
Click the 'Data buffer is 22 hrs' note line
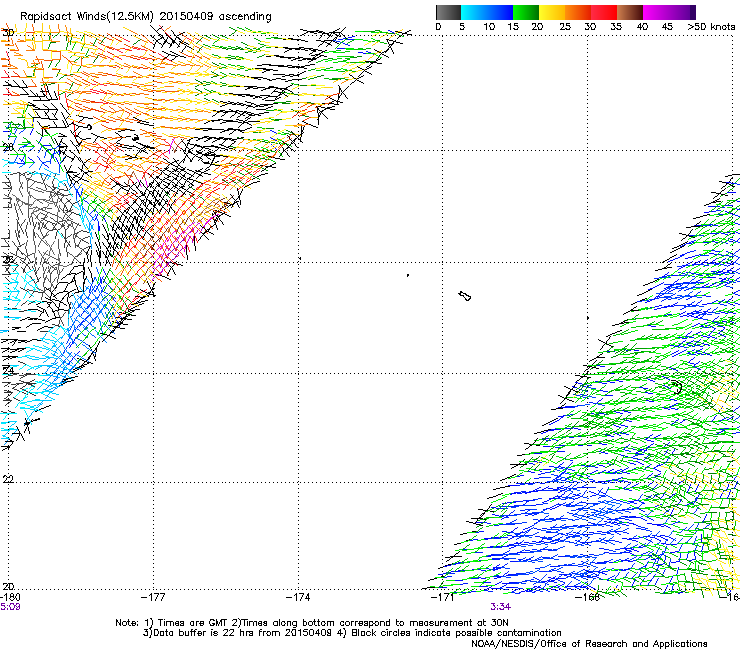352,633
